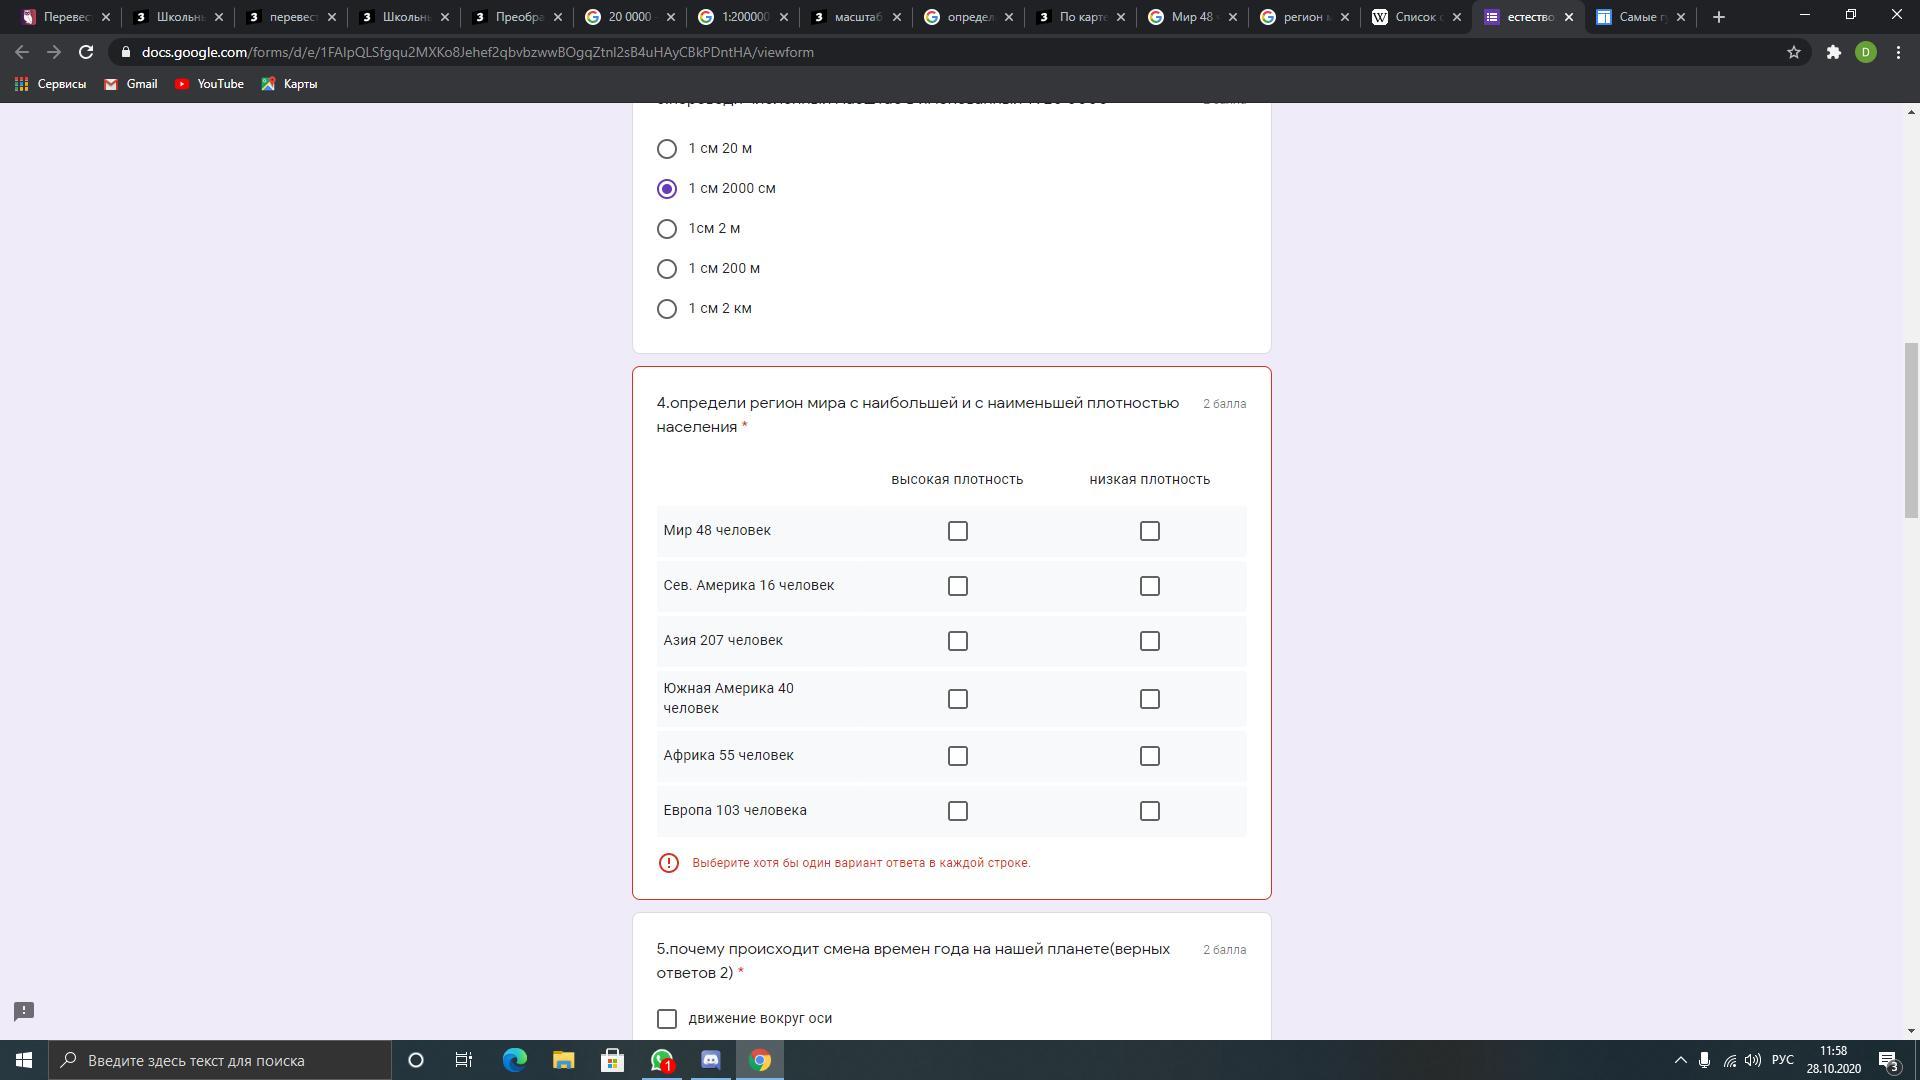Bookmark this page with star icon
The width and height of the screenshot is (1920, 1080).
[1794, 52]
